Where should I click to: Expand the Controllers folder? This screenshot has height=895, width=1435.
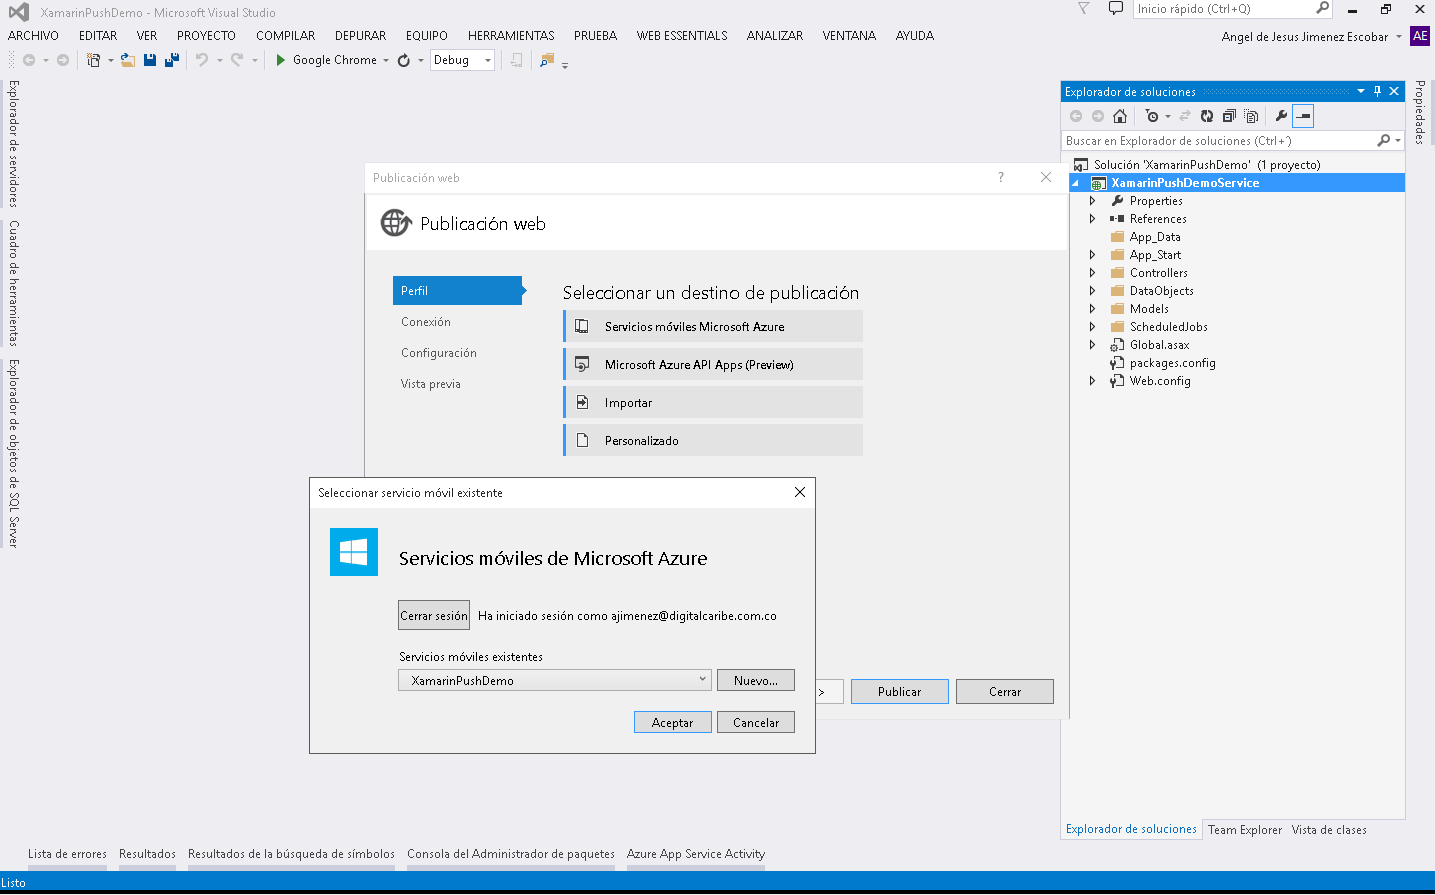[1092, 273]
